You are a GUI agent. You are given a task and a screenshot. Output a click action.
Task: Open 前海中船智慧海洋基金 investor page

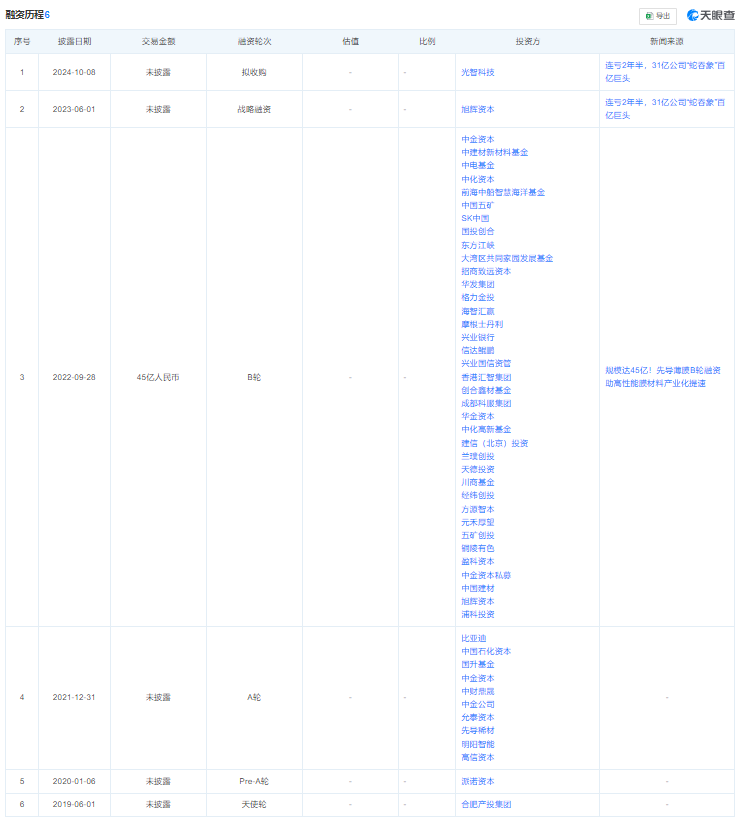(503, 192)
